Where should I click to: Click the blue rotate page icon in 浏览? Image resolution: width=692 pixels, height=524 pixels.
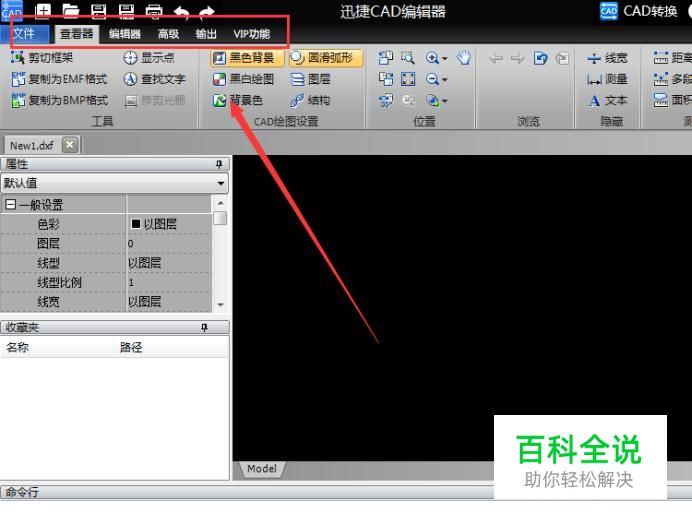click(540, 58)
